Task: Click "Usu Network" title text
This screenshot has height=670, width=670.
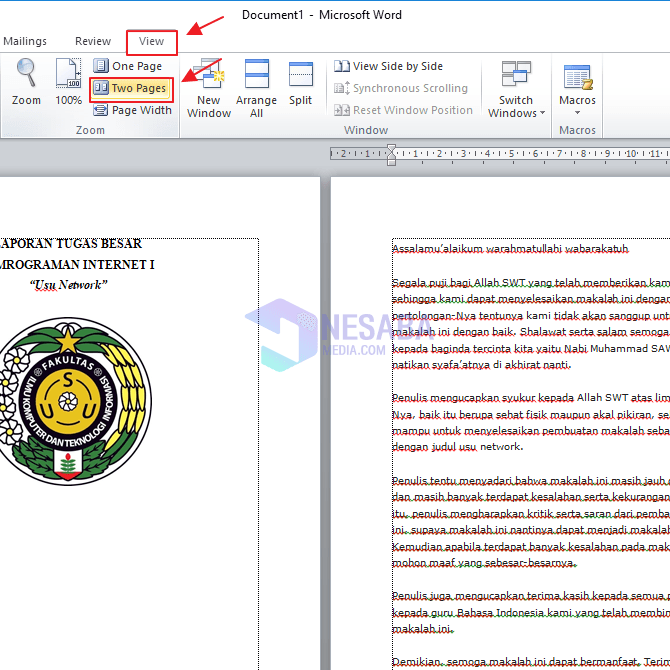Action: (x=68, y=285)
